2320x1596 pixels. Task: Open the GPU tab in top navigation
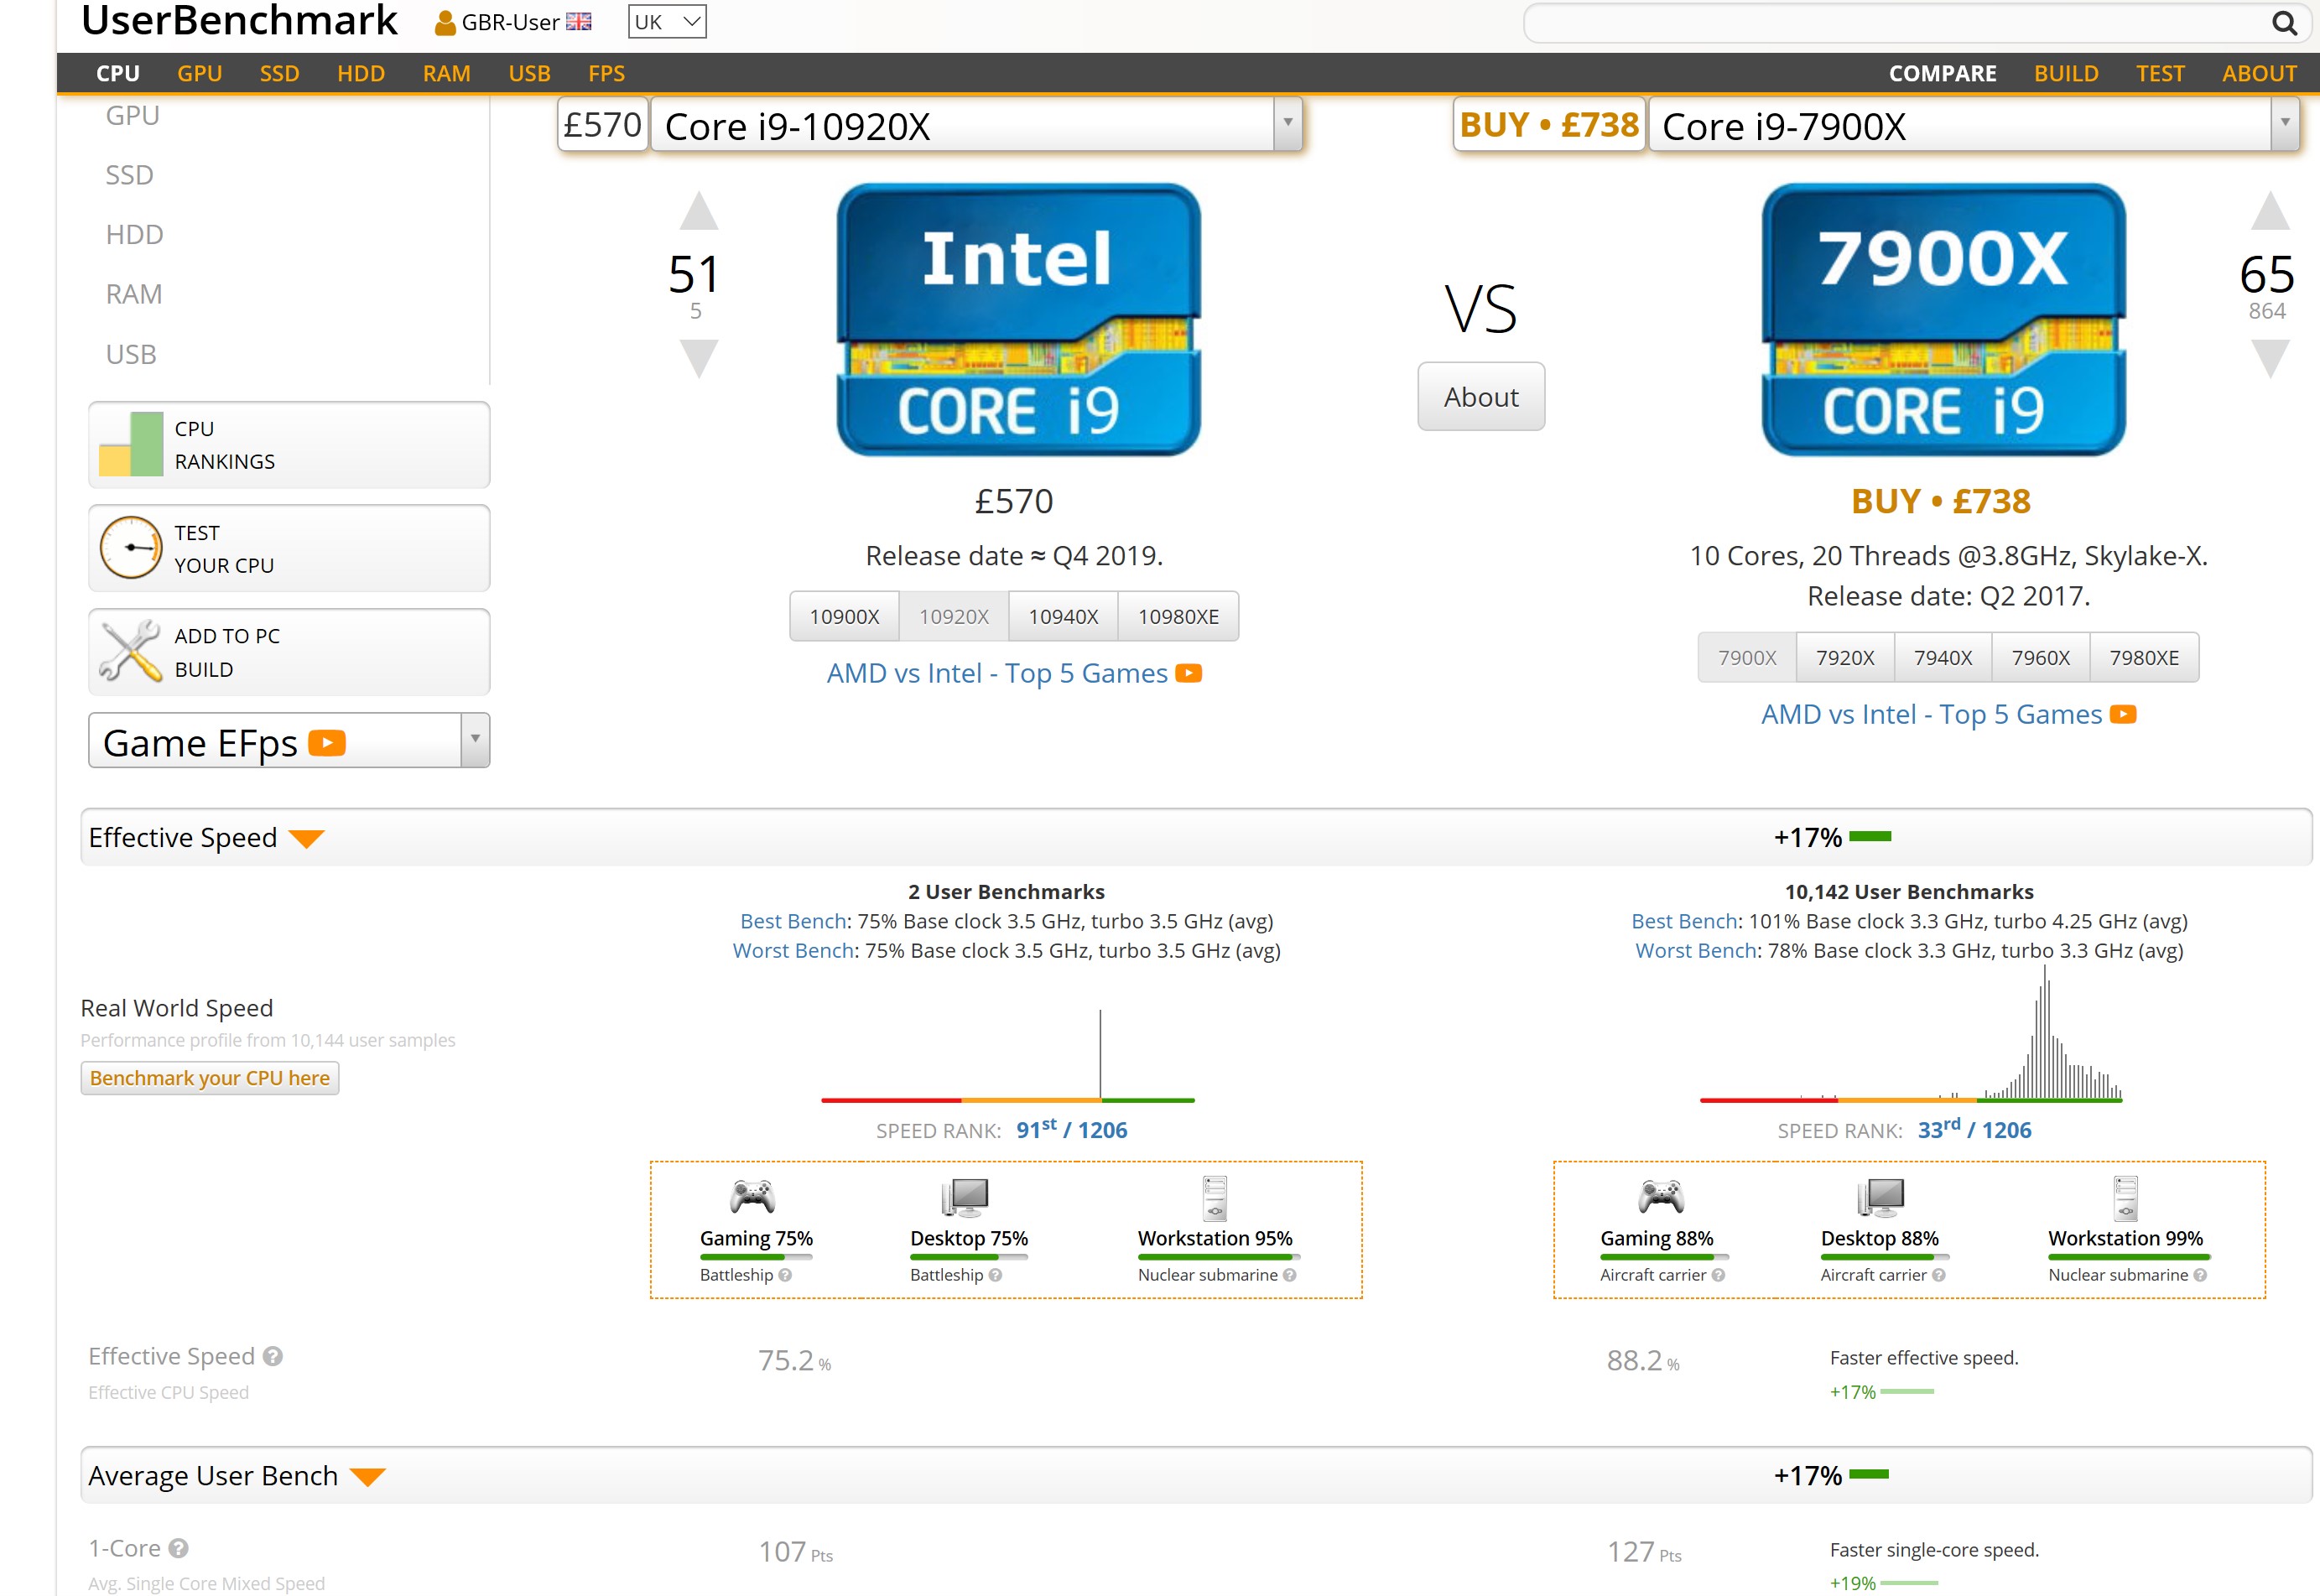point(200,73)
